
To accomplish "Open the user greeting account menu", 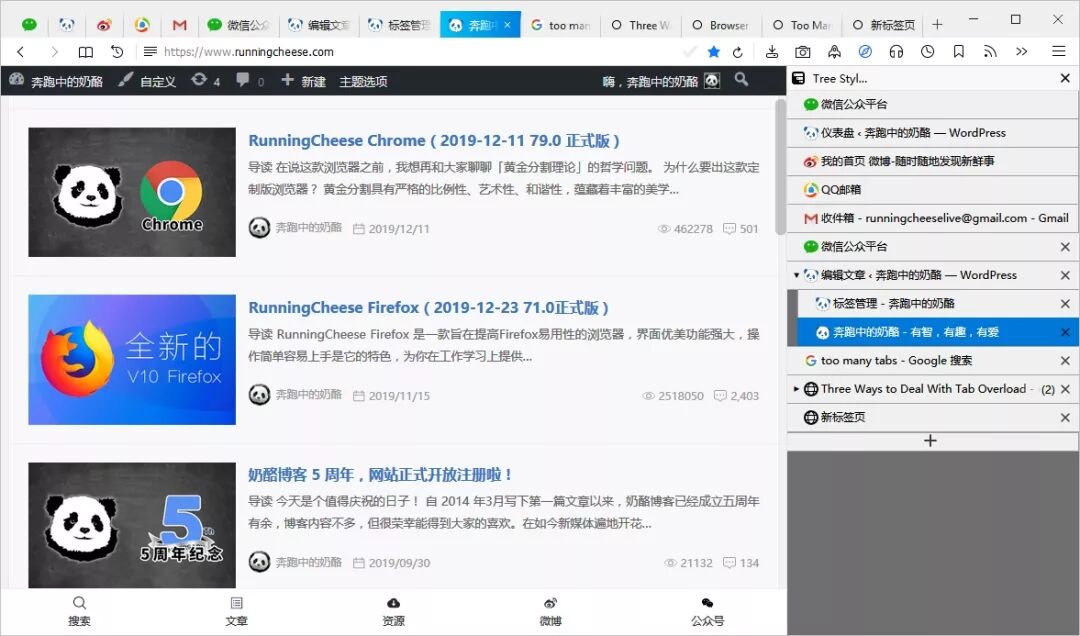I will [661, 81].
